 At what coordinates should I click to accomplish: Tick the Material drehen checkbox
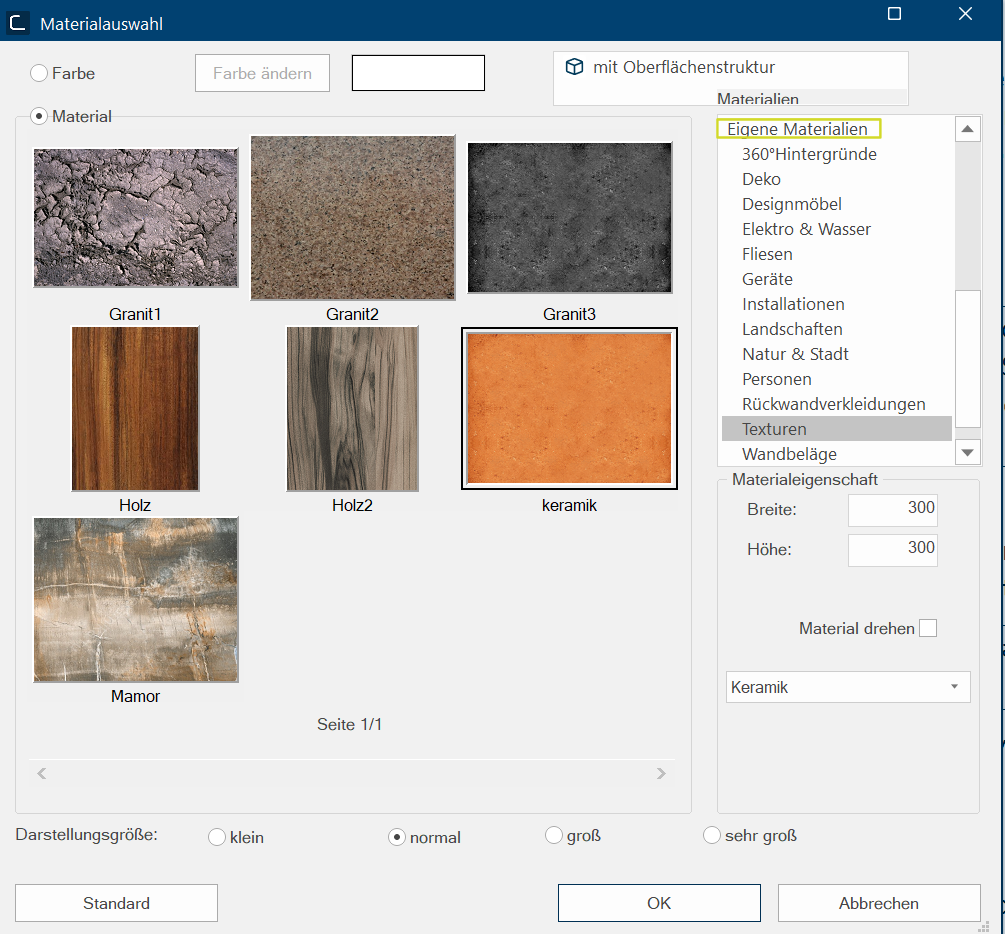[928, 628]
